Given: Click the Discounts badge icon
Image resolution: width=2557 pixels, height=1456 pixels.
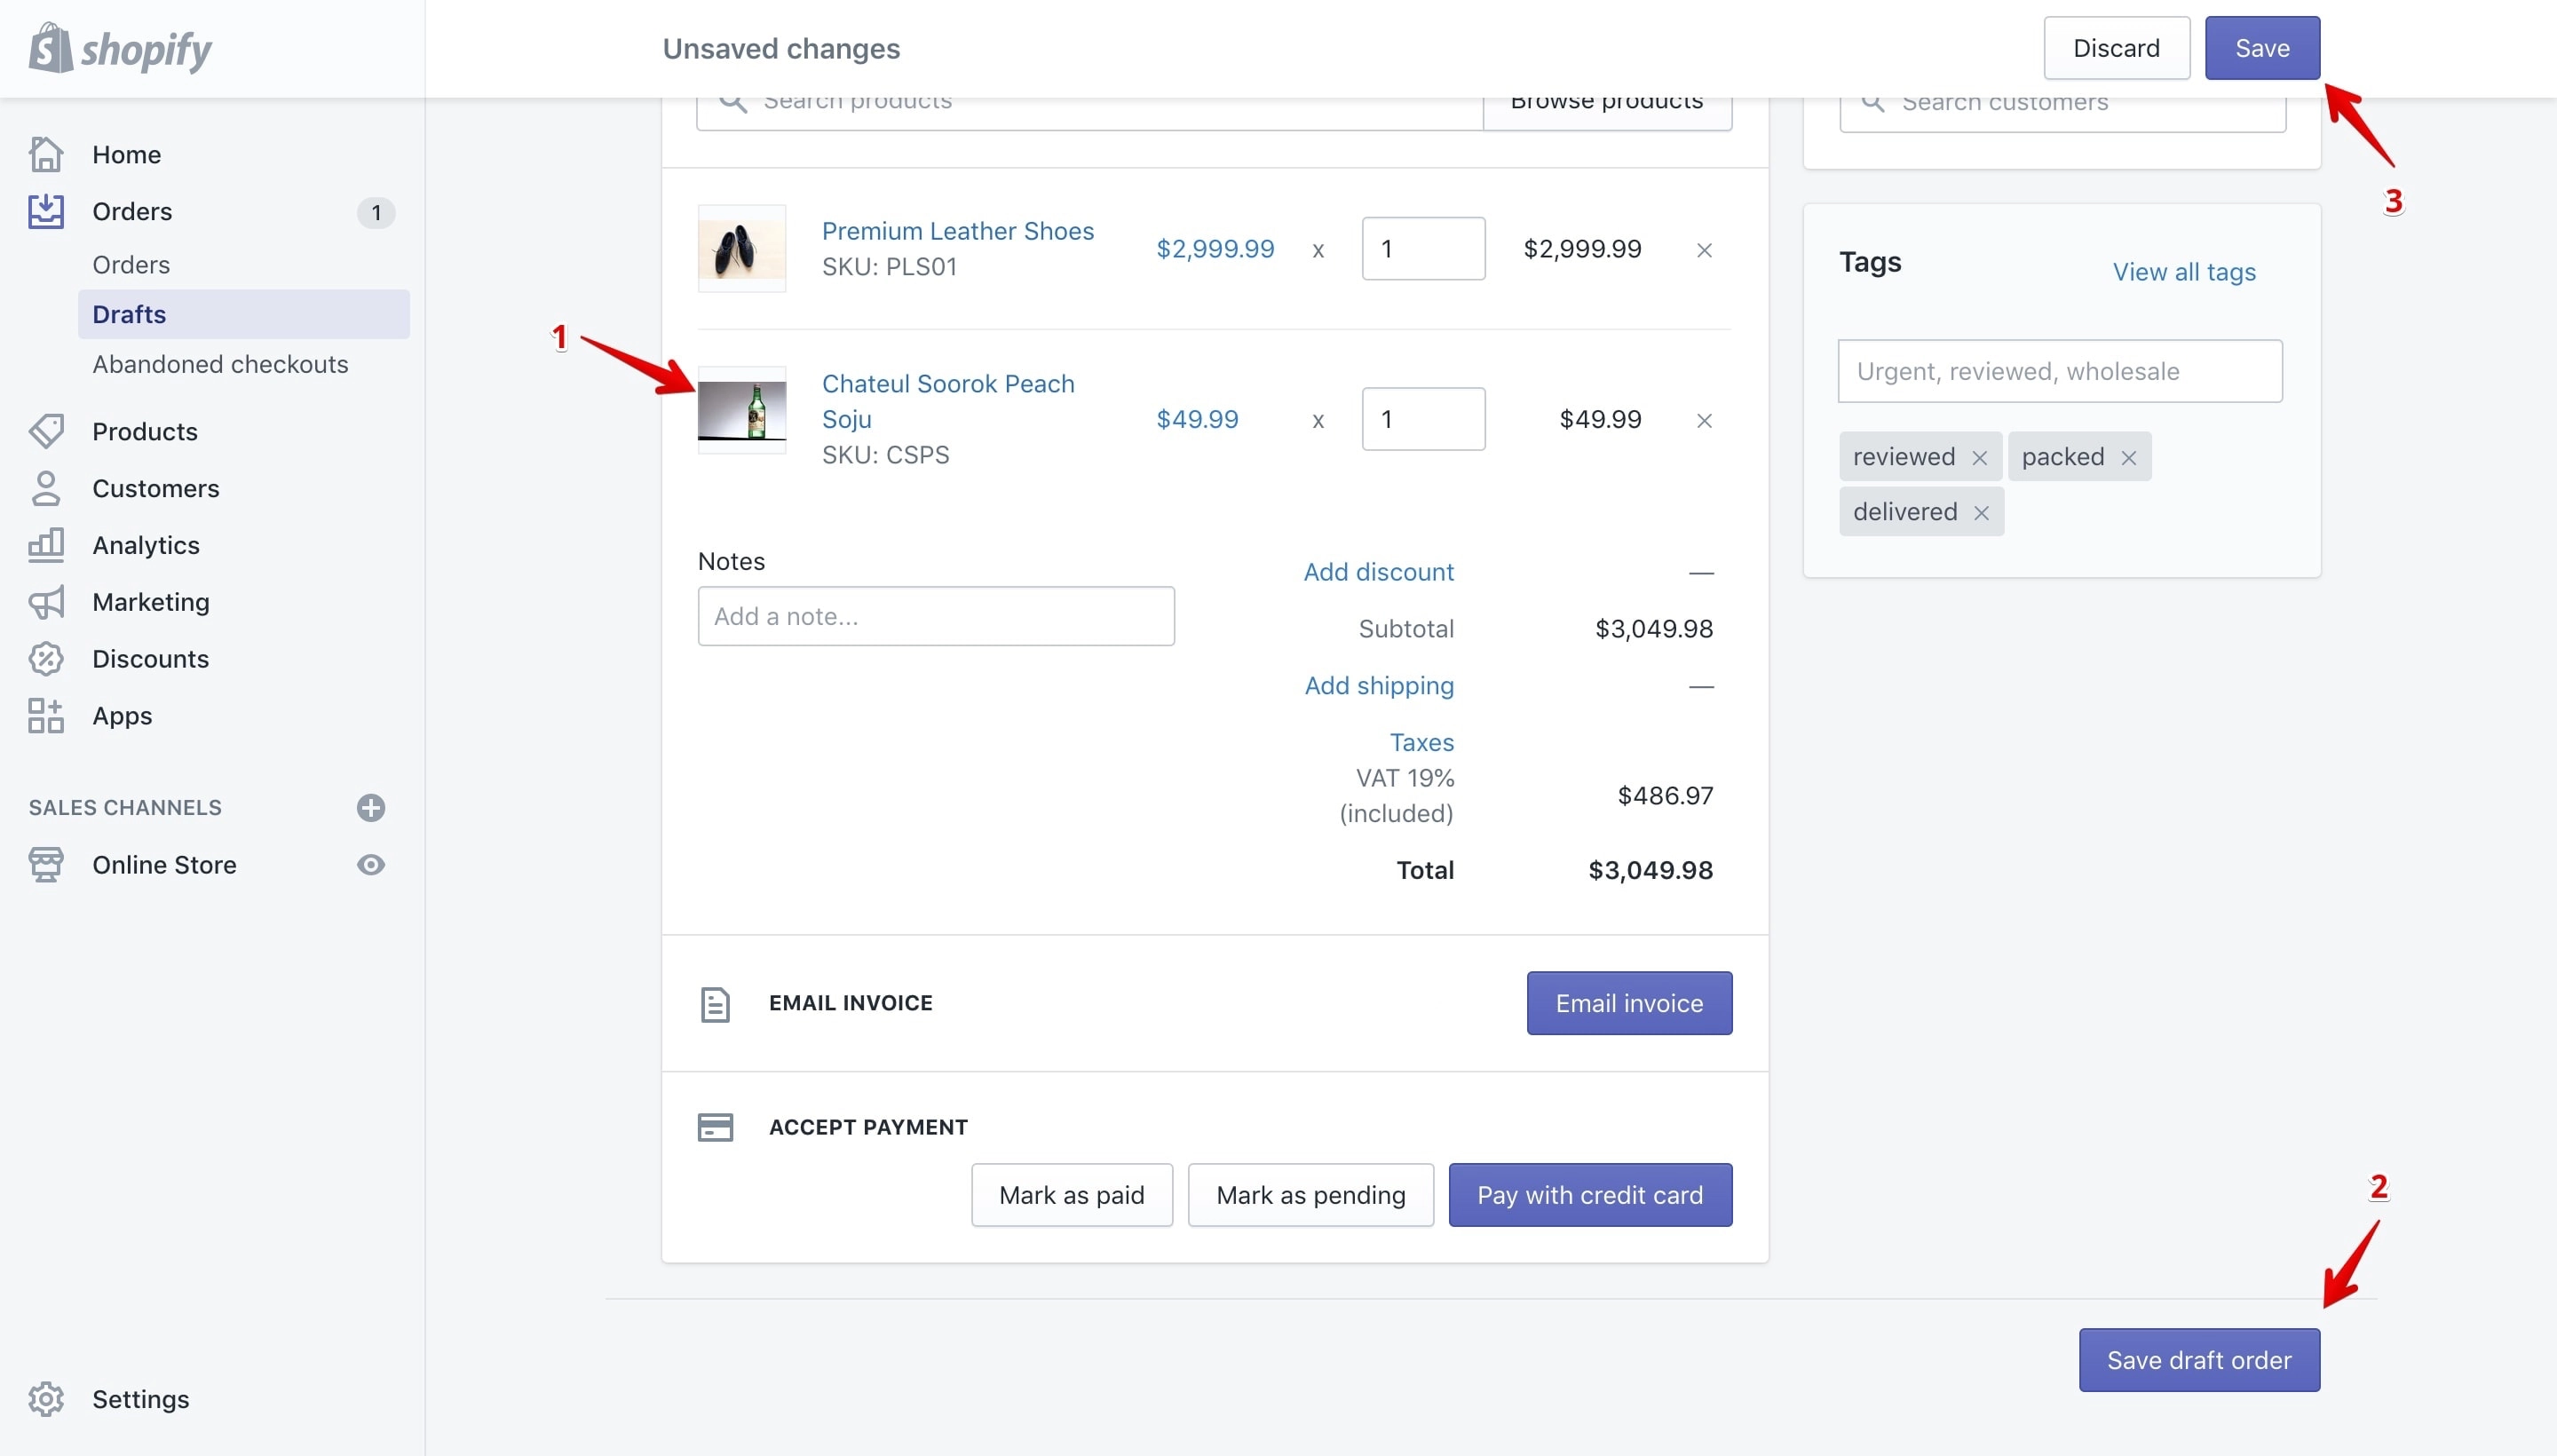Looking at the screenshot, I should pyautogui.click(x=46, y=659).
